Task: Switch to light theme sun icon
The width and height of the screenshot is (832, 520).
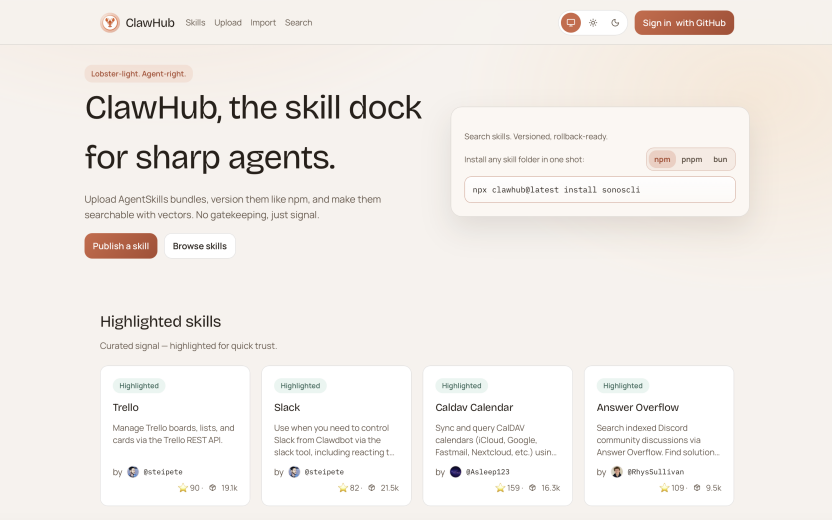Action: pyautogui.click(x=593, y=23)
